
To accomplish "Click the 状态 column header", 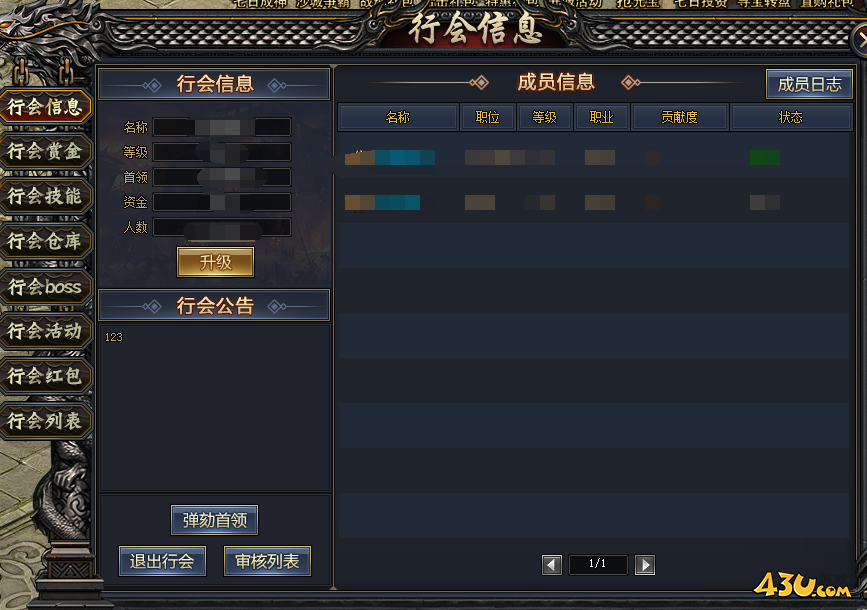I will pos(791,117).
